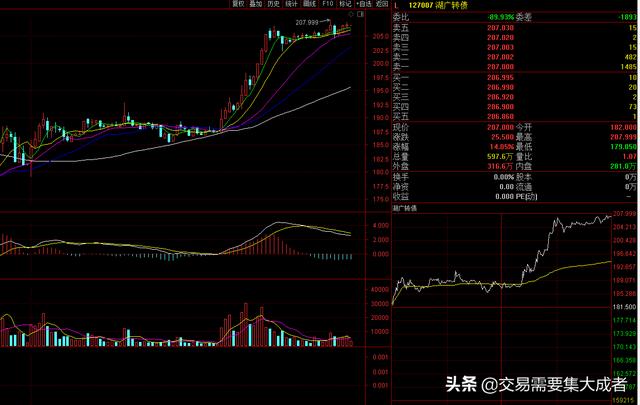This screenshot has height=405, width=640.
Task: Add stock via the +自选 button
Action: 364,4
